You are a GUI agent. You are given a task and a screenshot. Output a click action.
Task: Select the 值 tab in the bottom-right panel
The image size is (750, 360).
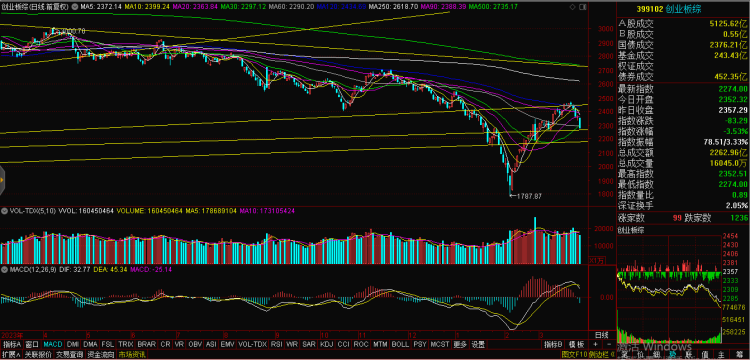coord(705,355)
